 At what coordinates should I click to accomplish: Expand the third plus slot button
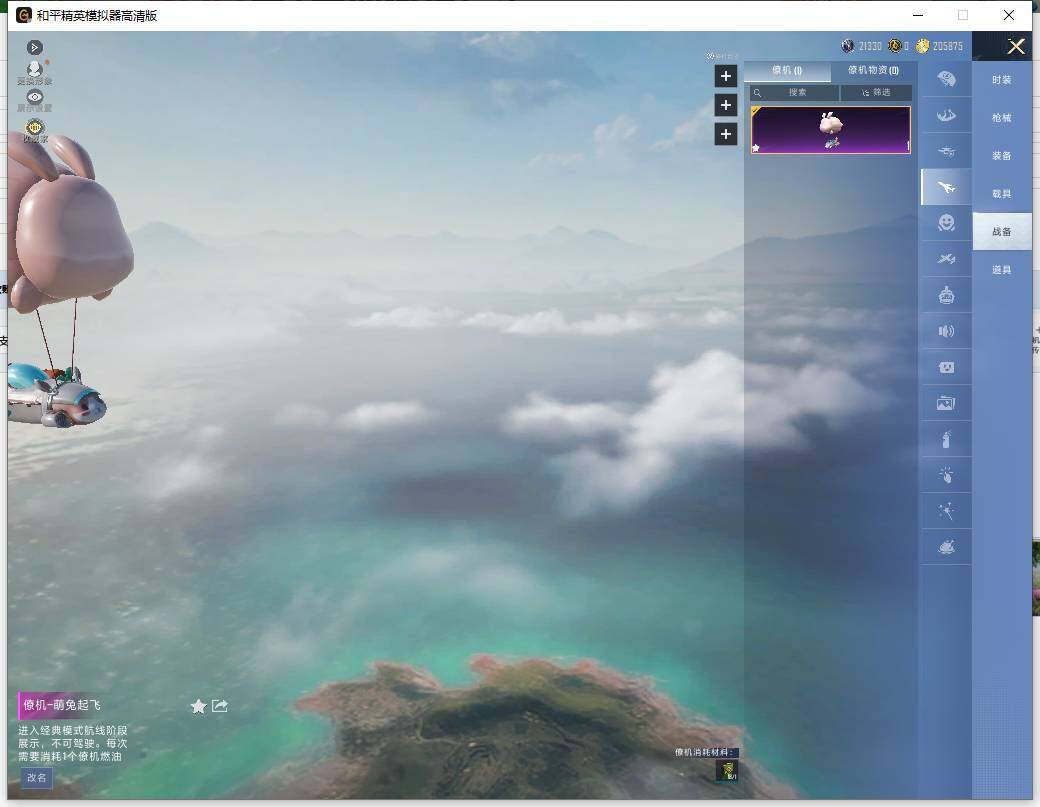tap(726, 135)
